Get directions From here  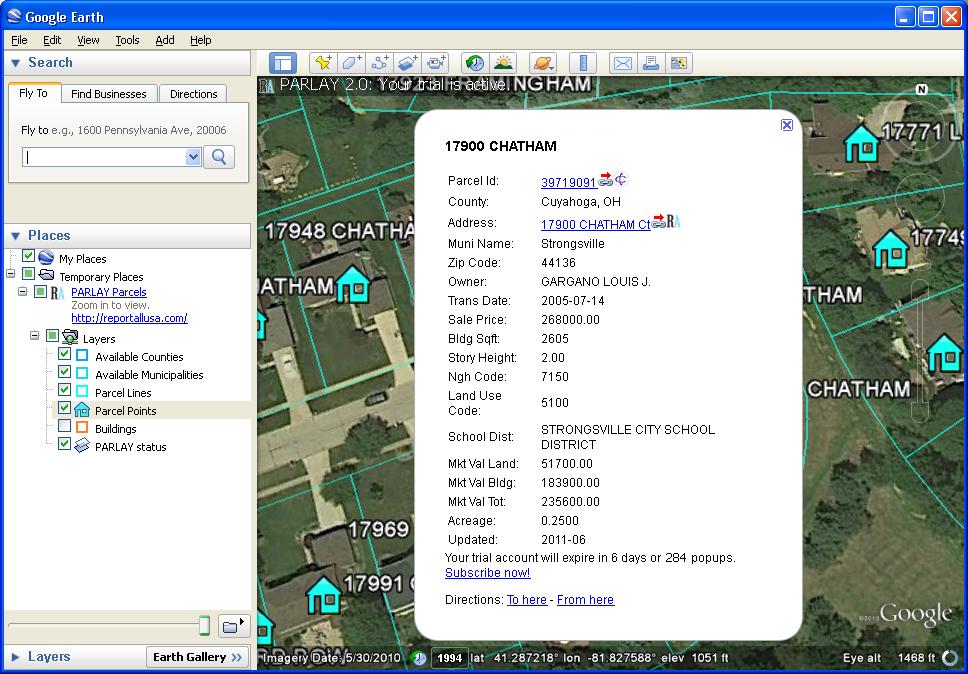pyautogui.click(x=585, y=600)
